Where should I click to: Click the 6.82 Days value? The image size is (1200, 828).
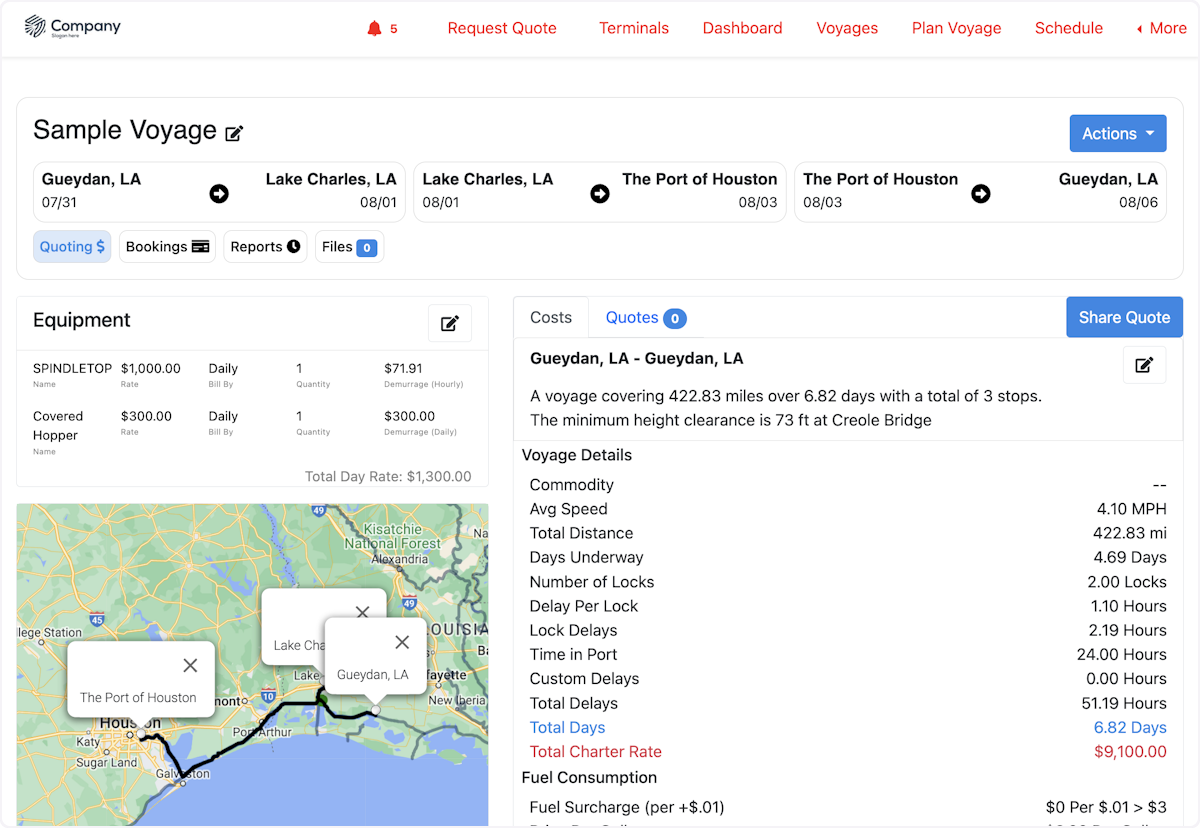(x=1130, y=727)
